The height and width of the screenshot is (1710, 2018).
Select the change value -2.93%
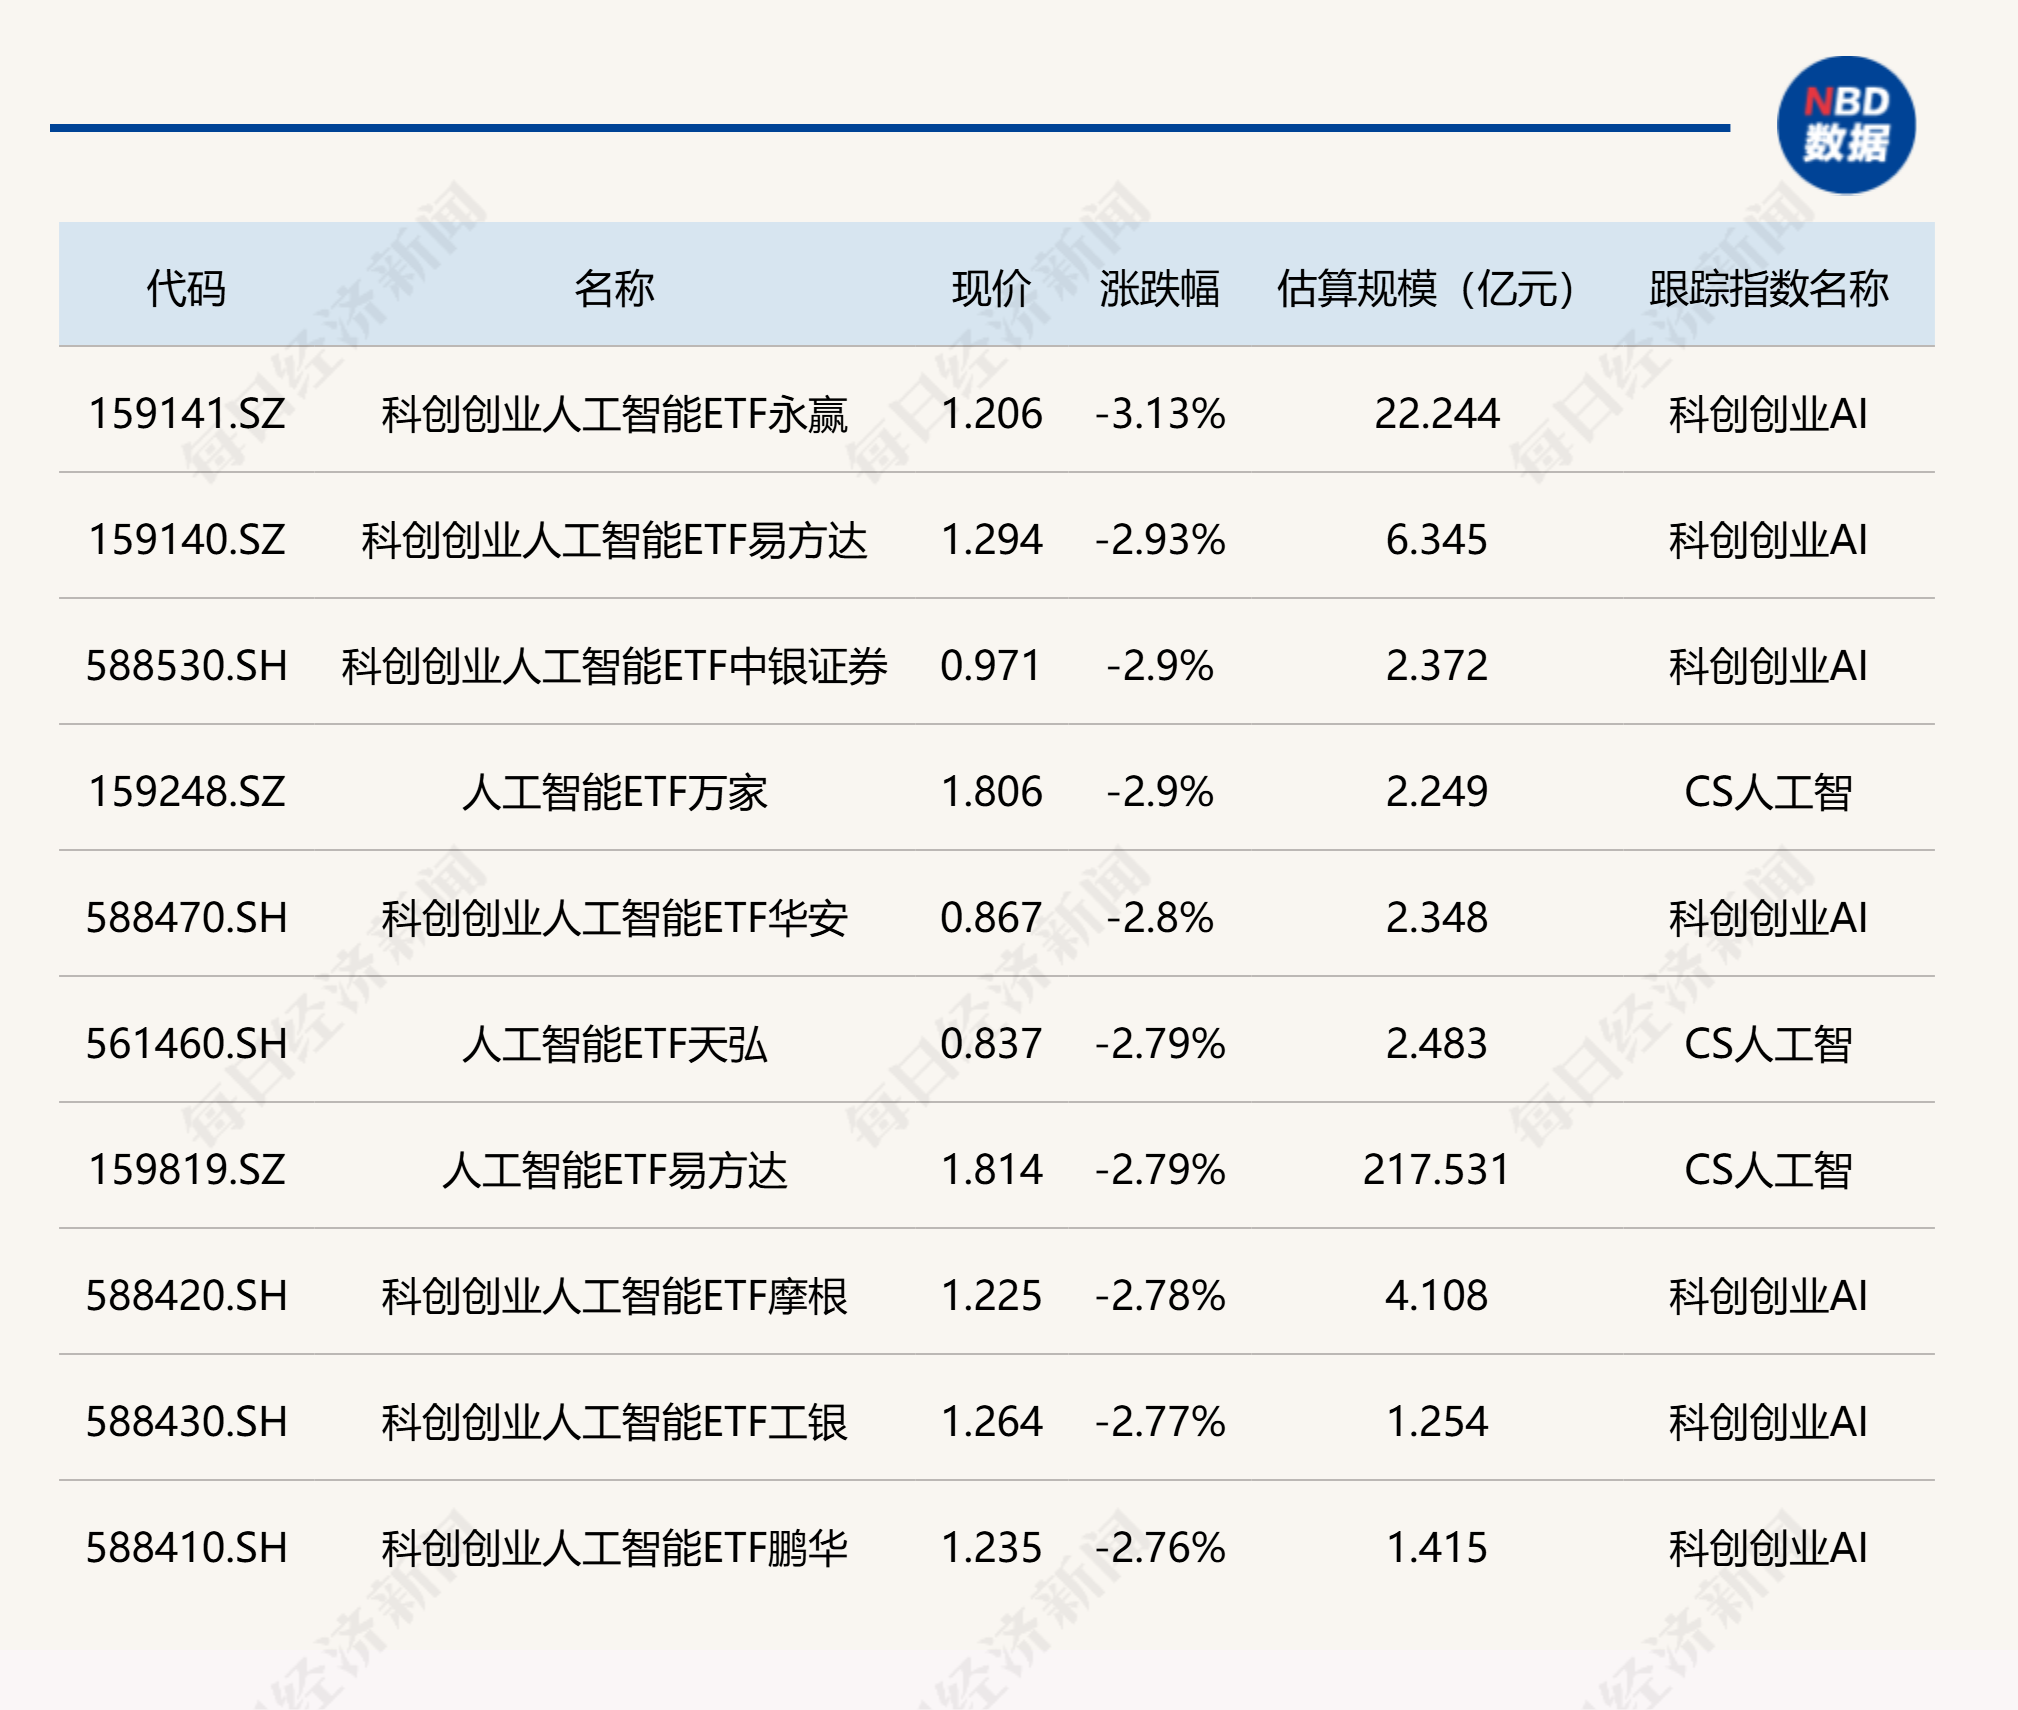[x=1160, y=540]
